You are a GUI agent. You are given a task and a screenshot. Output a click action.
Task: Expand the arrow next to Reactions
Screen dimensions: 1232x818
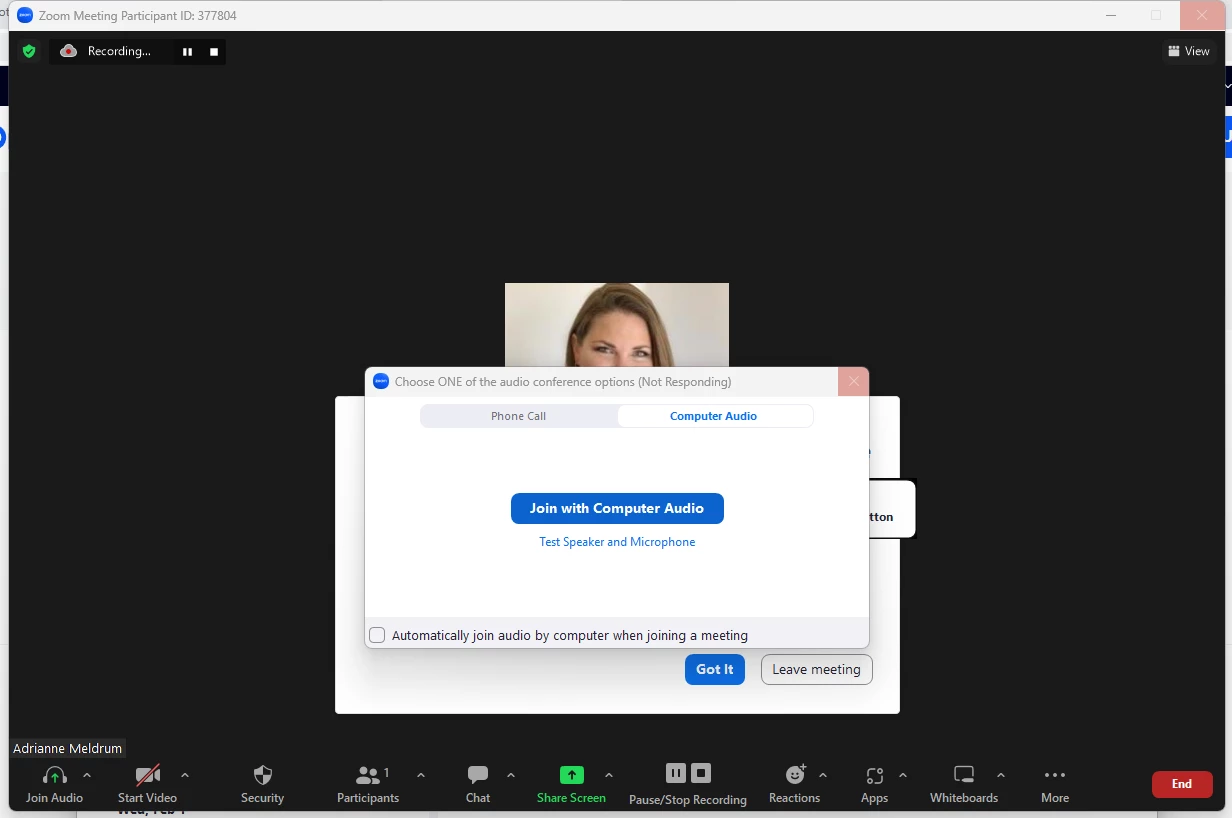(823, 775)
